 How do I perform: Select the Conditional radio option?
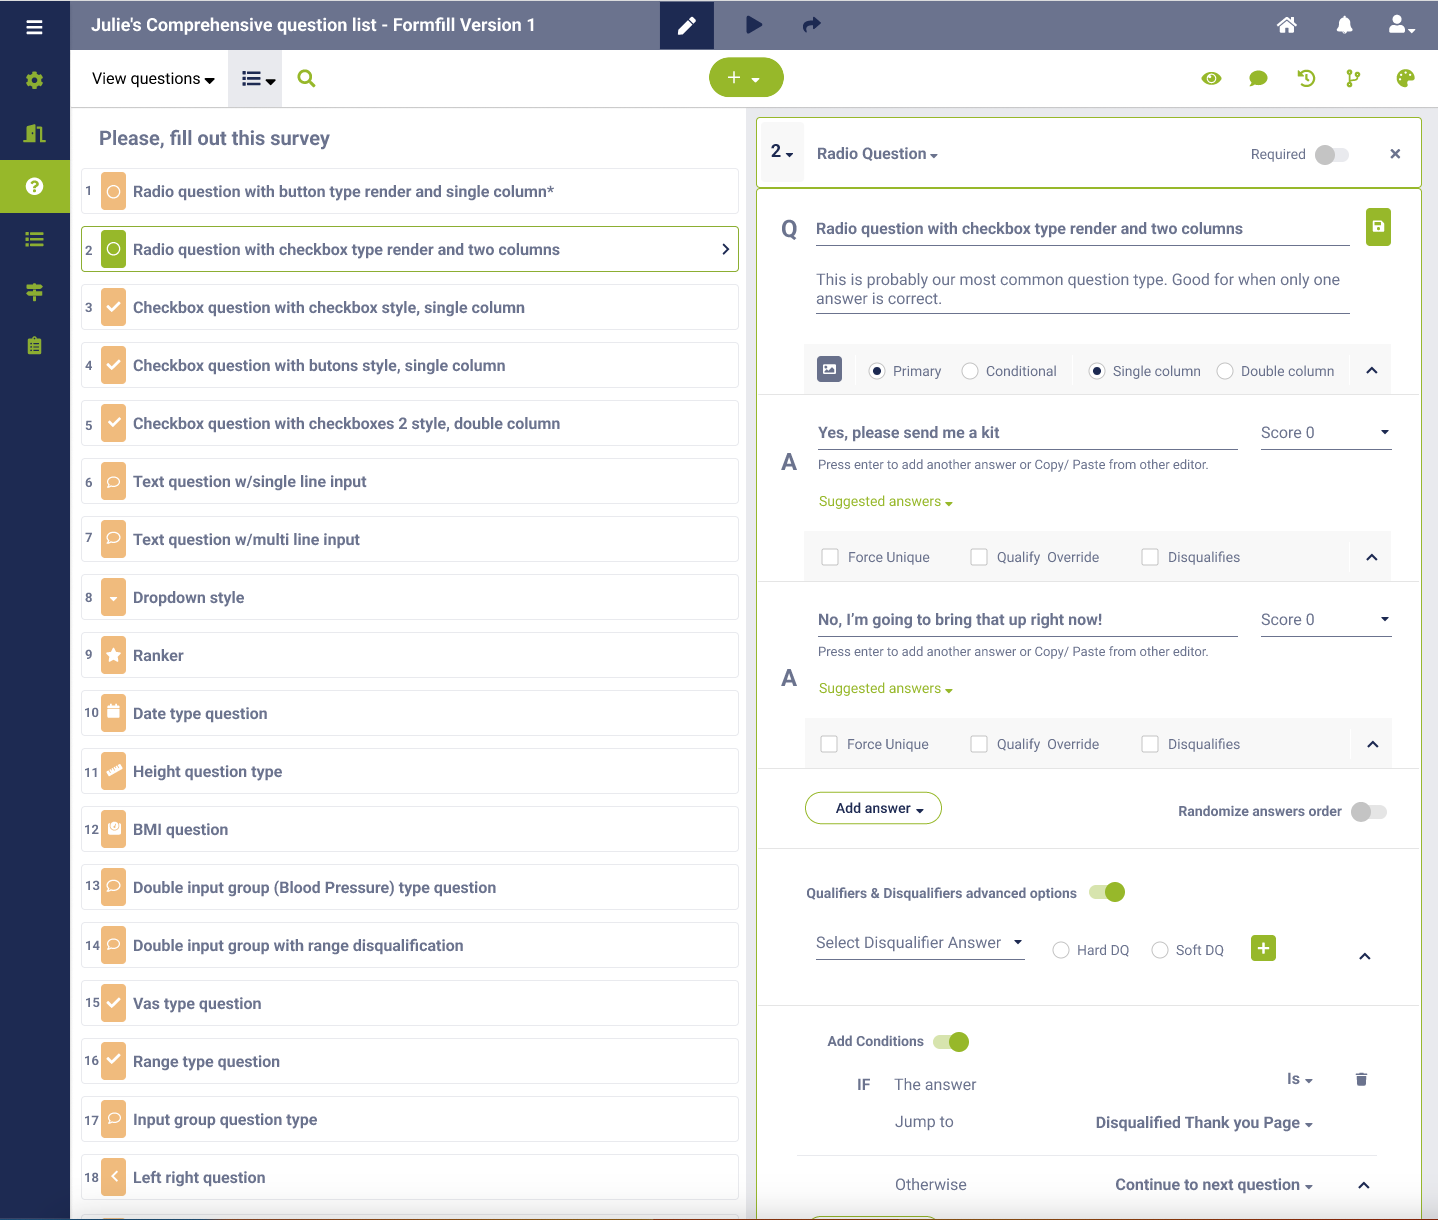[970, 371]
